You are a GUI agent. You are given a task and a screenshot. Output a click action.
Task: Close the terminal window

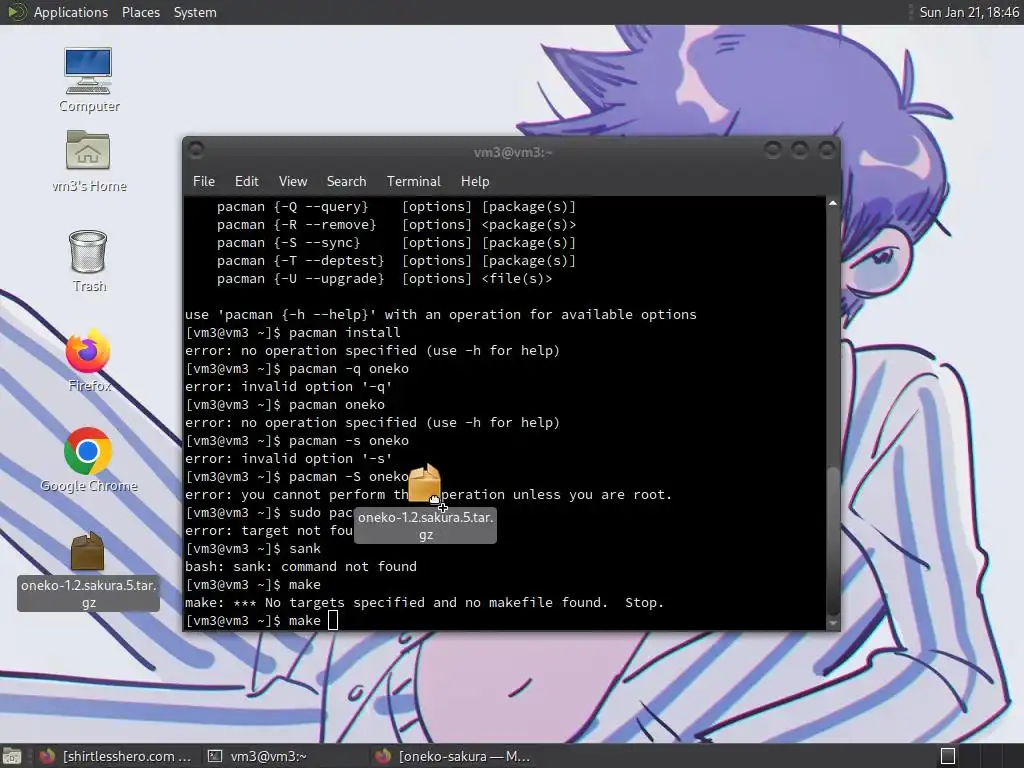click(x=827, y=151)
